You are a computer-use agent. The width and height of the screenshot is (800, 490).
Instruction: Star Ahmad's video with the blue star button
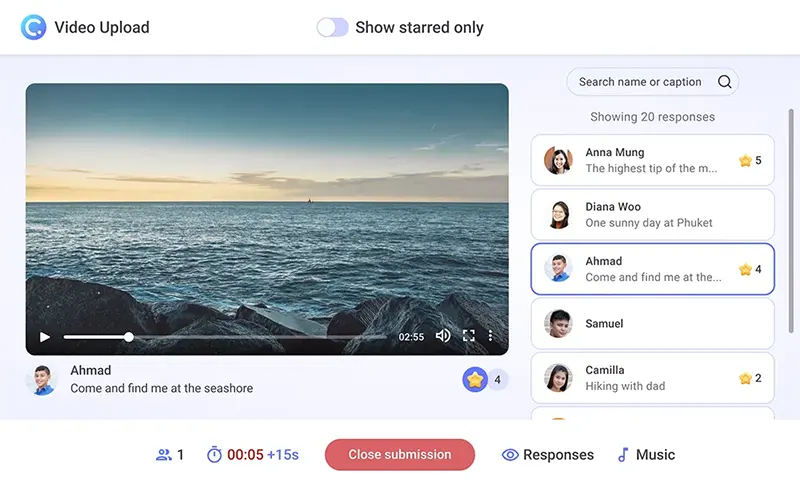pos(475,380)
